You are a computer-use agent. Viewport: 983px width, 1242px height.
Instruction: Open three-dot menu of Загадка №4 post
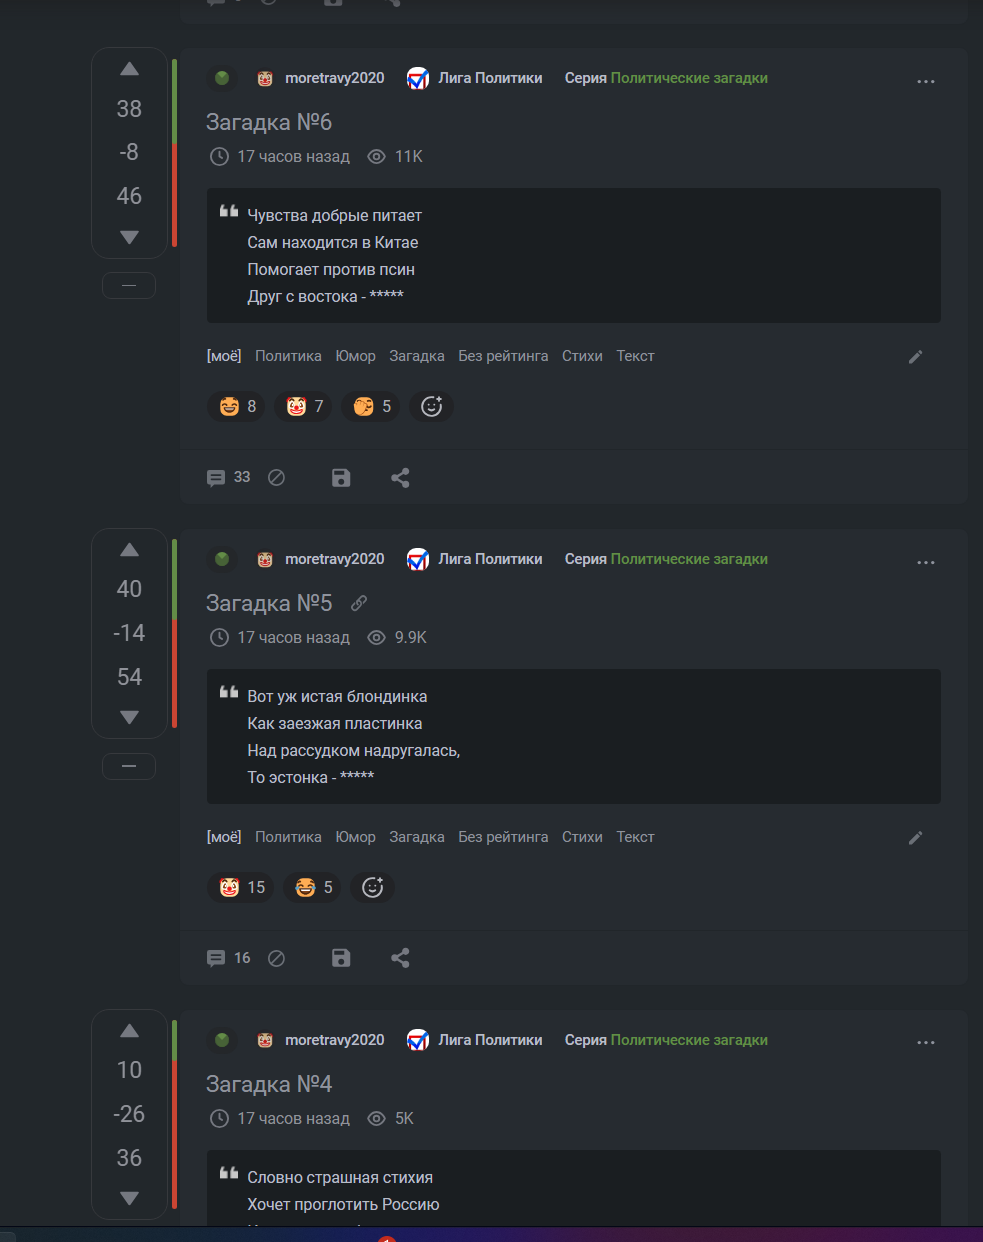[926, 1043]
